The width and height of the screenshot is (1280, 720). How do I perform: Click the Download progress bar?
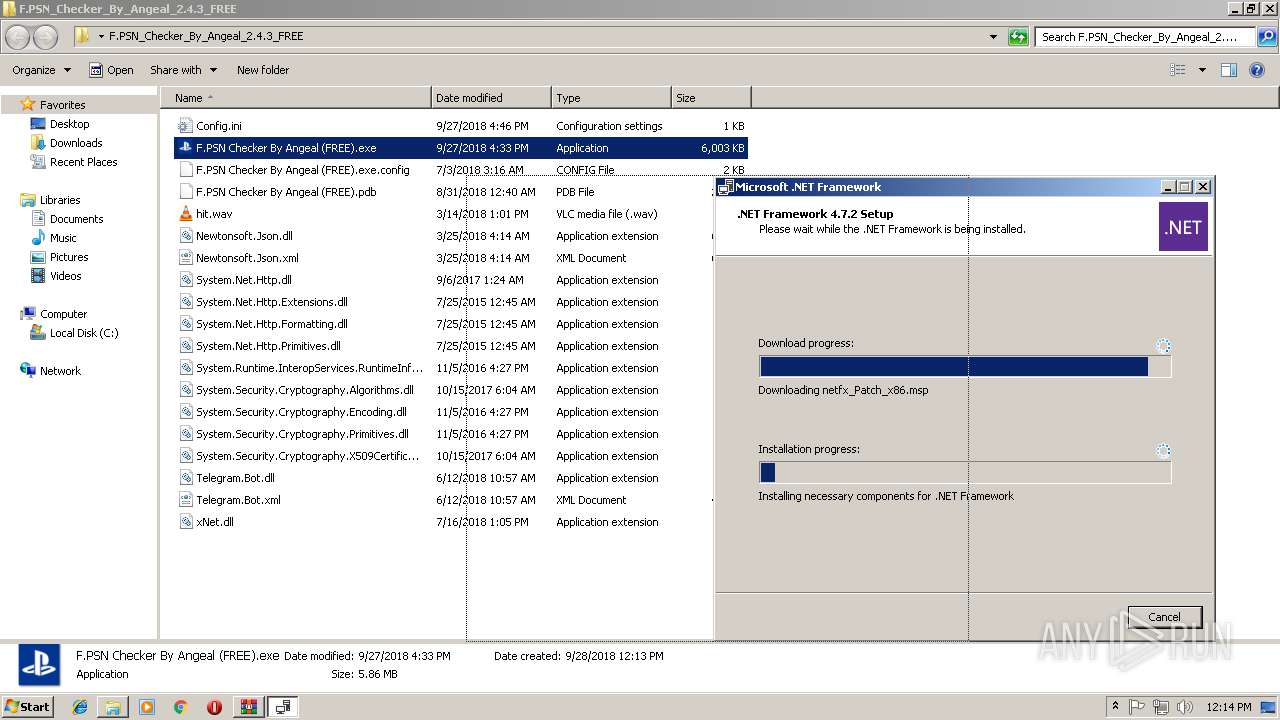964,366
